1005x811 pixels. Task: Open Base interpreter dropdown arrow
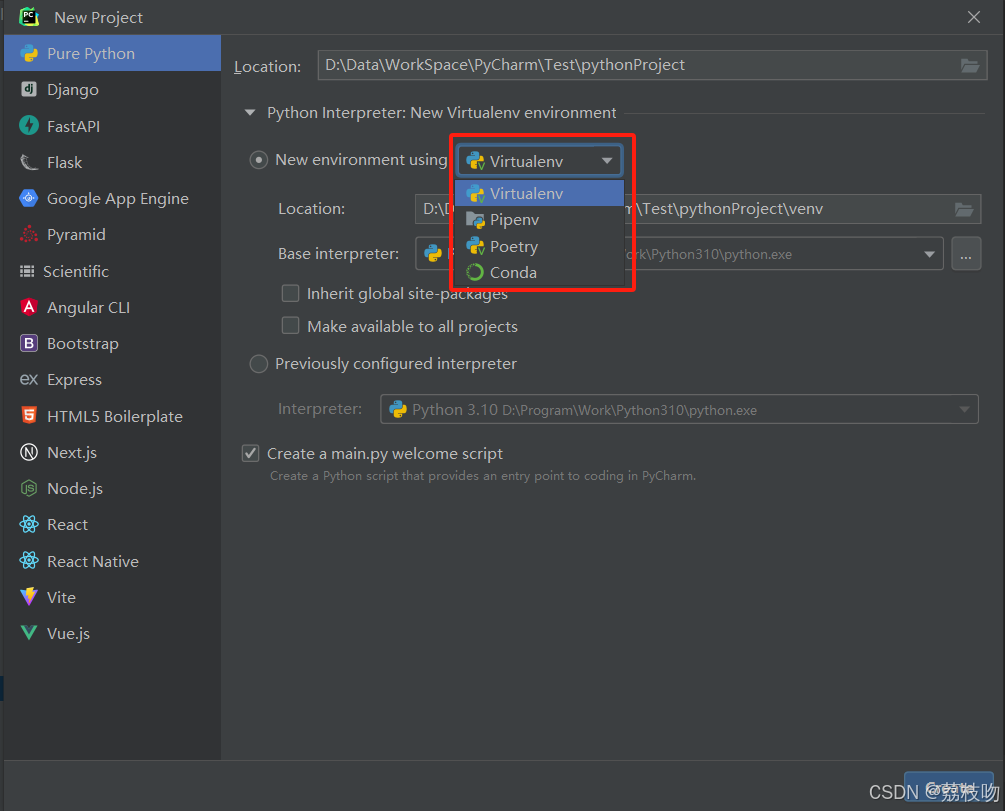(x=929, y=255)
